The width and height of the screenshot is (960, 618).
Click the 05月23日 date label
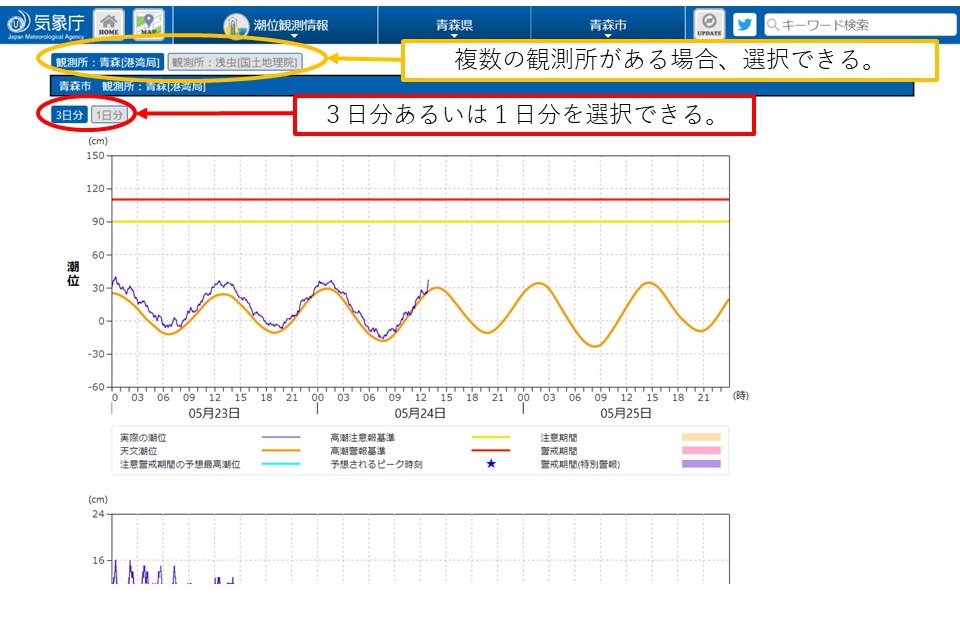click(x=214, y=413)
